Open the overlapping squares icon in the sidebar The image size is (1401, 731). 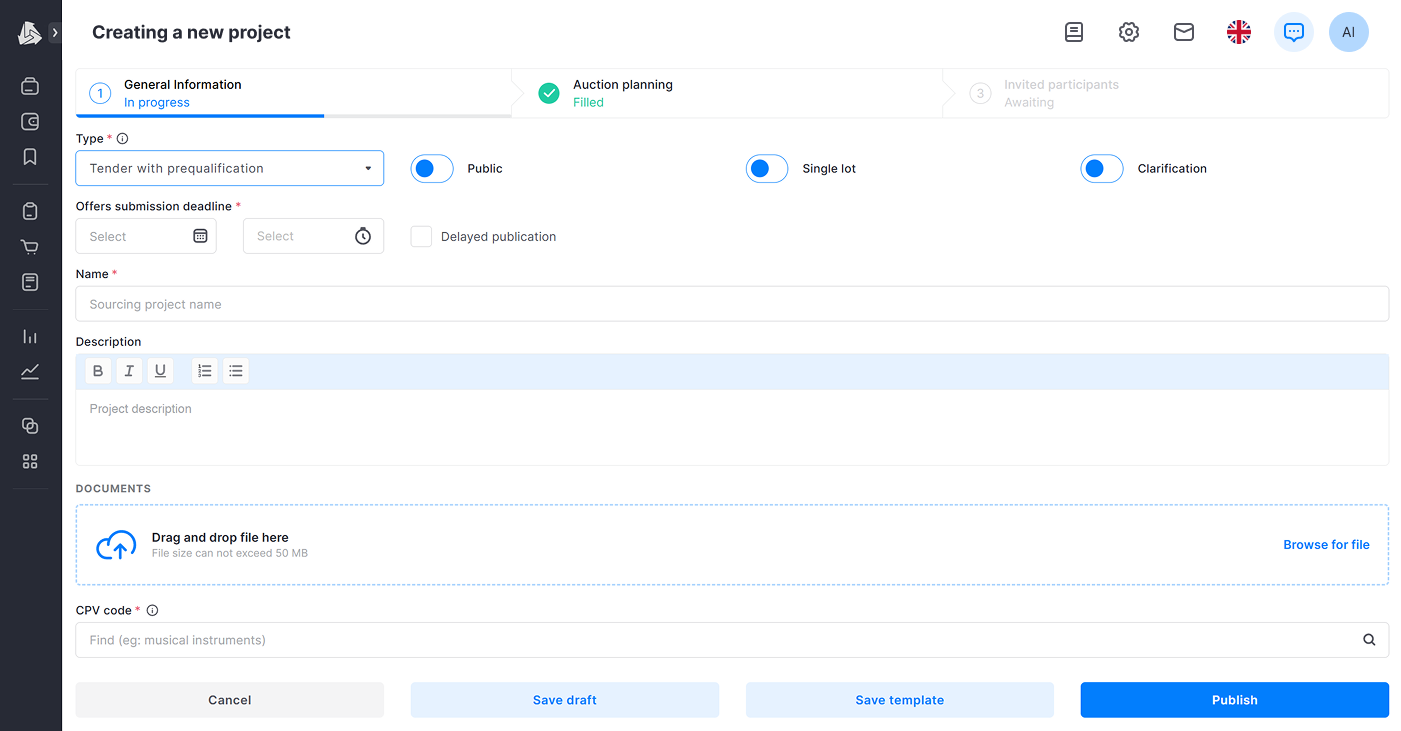click(30, 426)
